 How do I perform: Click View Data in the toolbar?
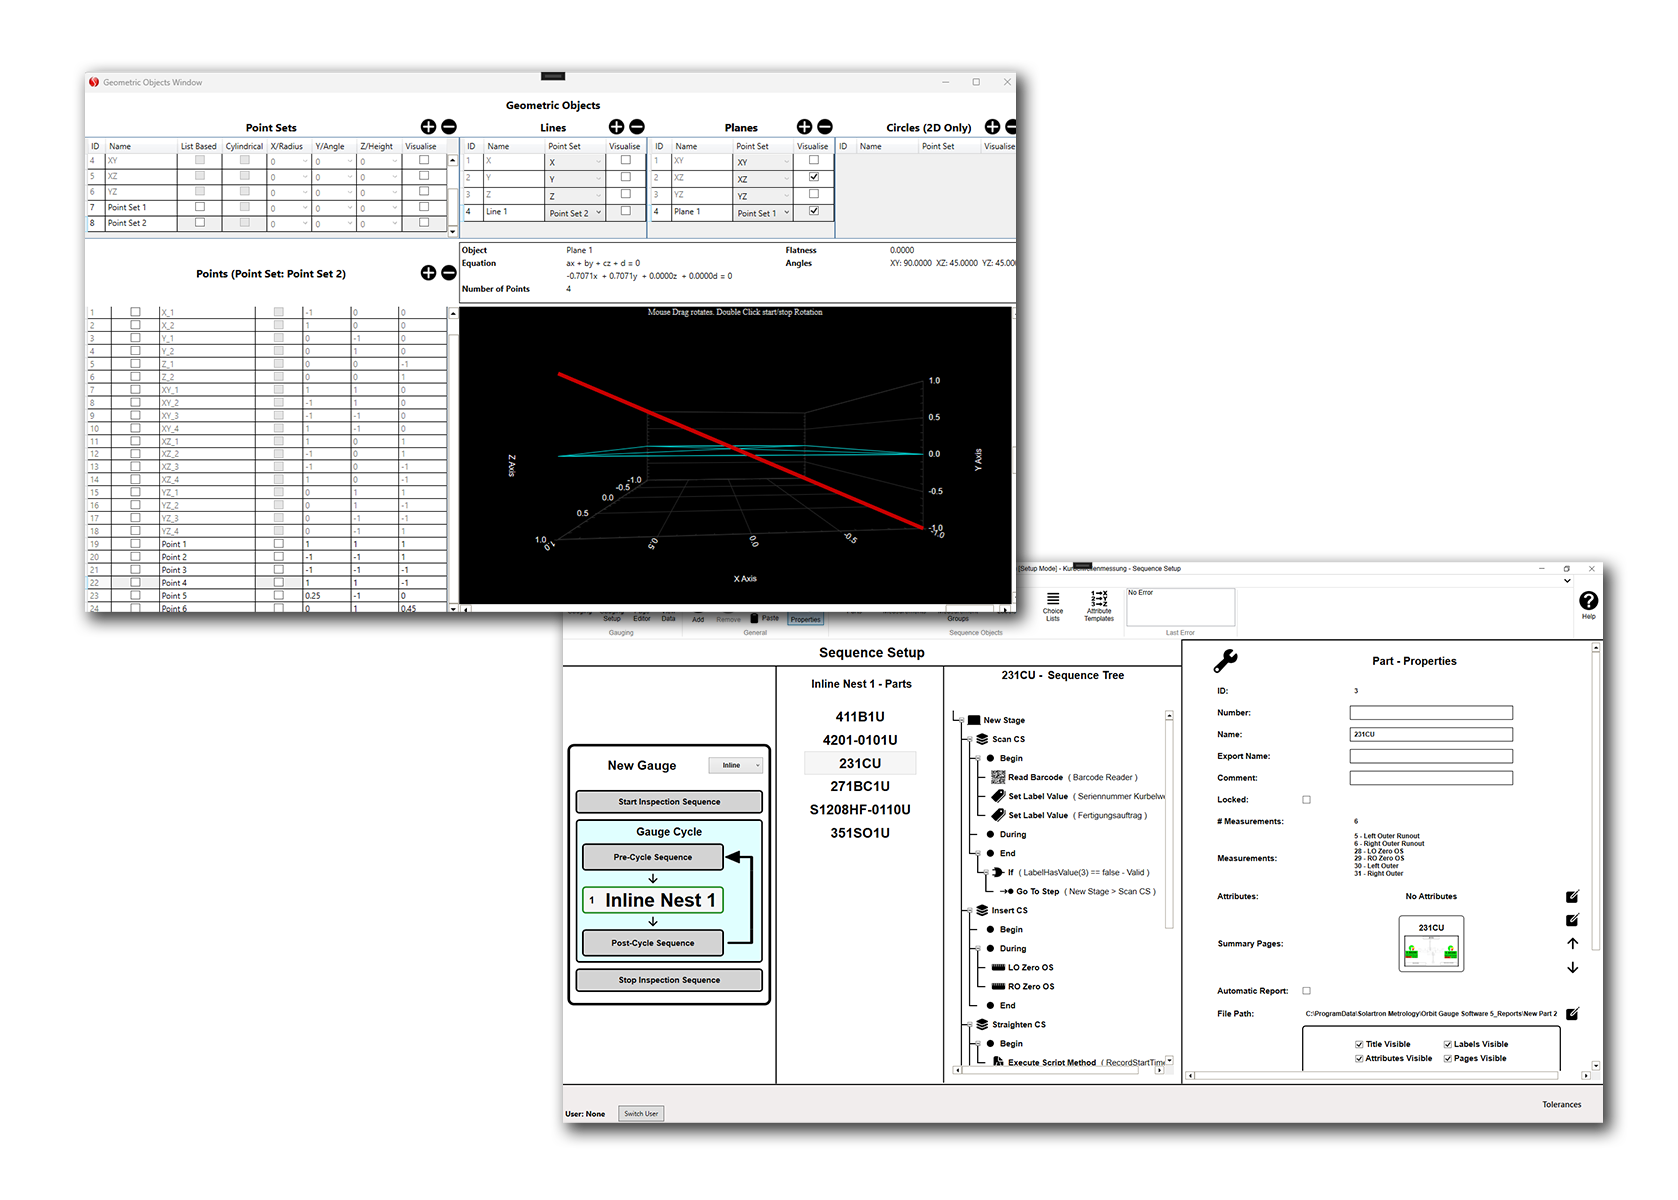point(668,617)
